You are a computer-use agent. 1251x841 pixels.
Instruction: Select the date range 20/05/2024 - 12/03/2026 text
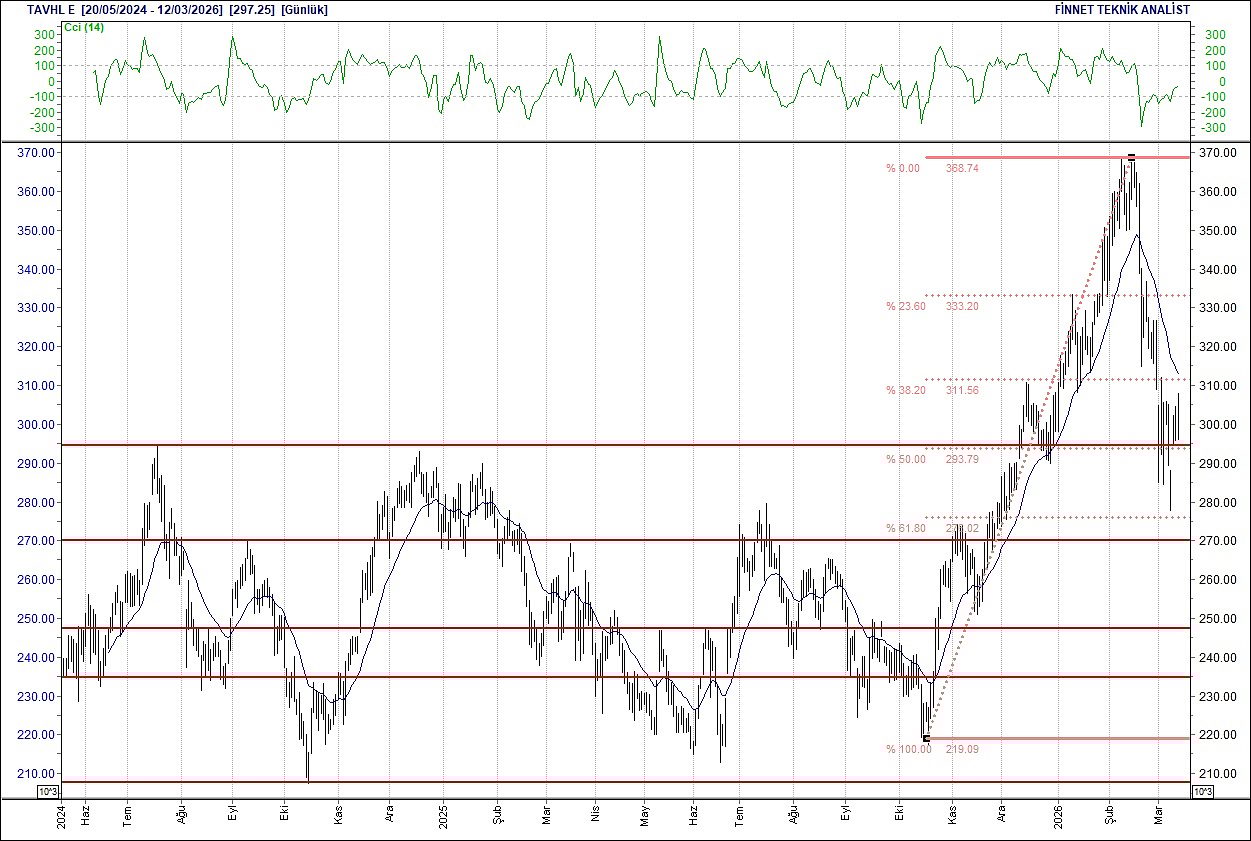[153, 9]
